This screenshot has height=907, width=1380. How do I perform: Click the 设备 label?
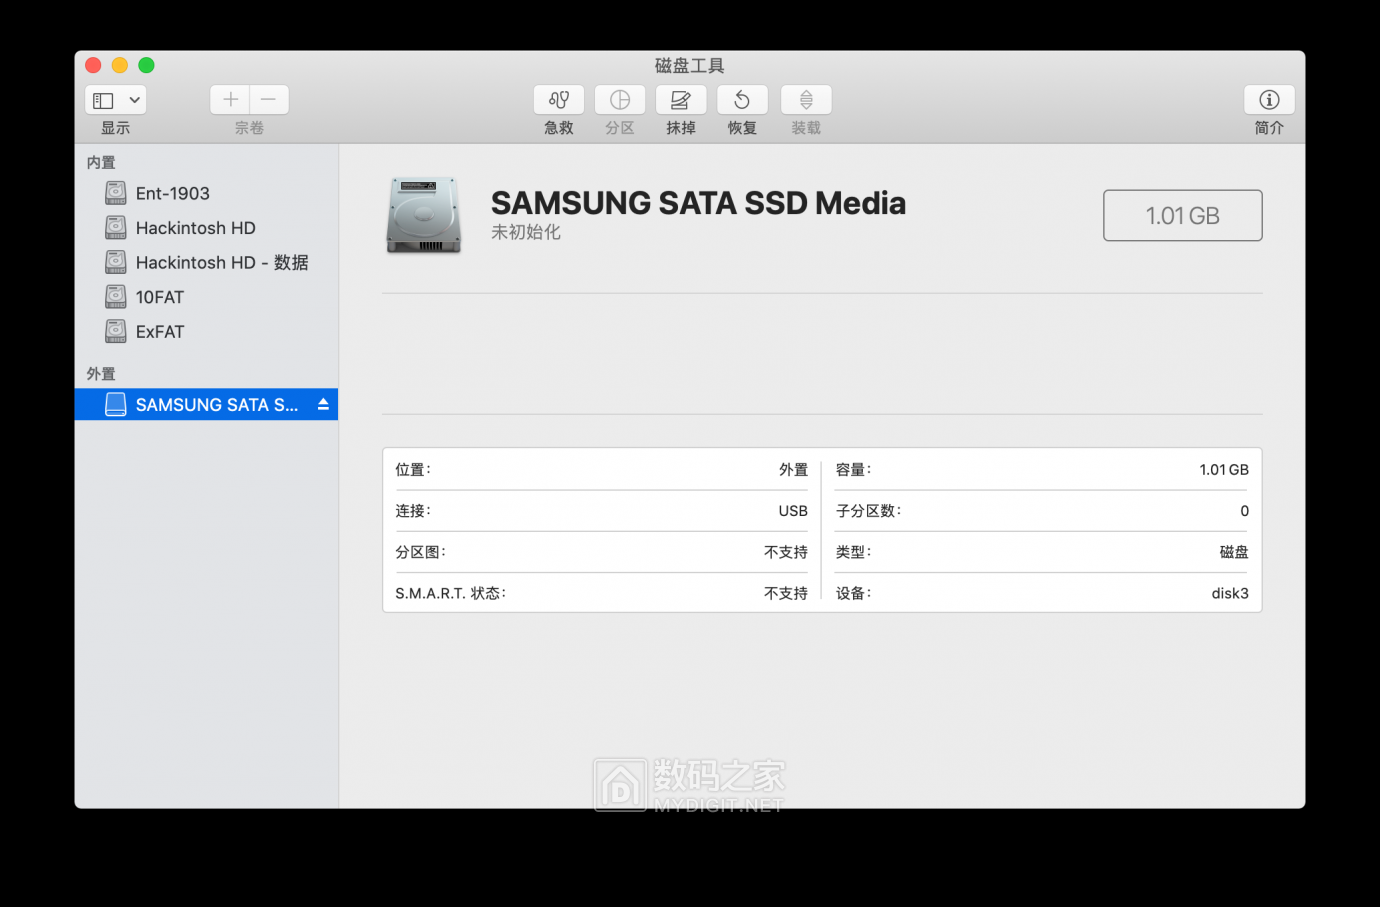[854, 593]
